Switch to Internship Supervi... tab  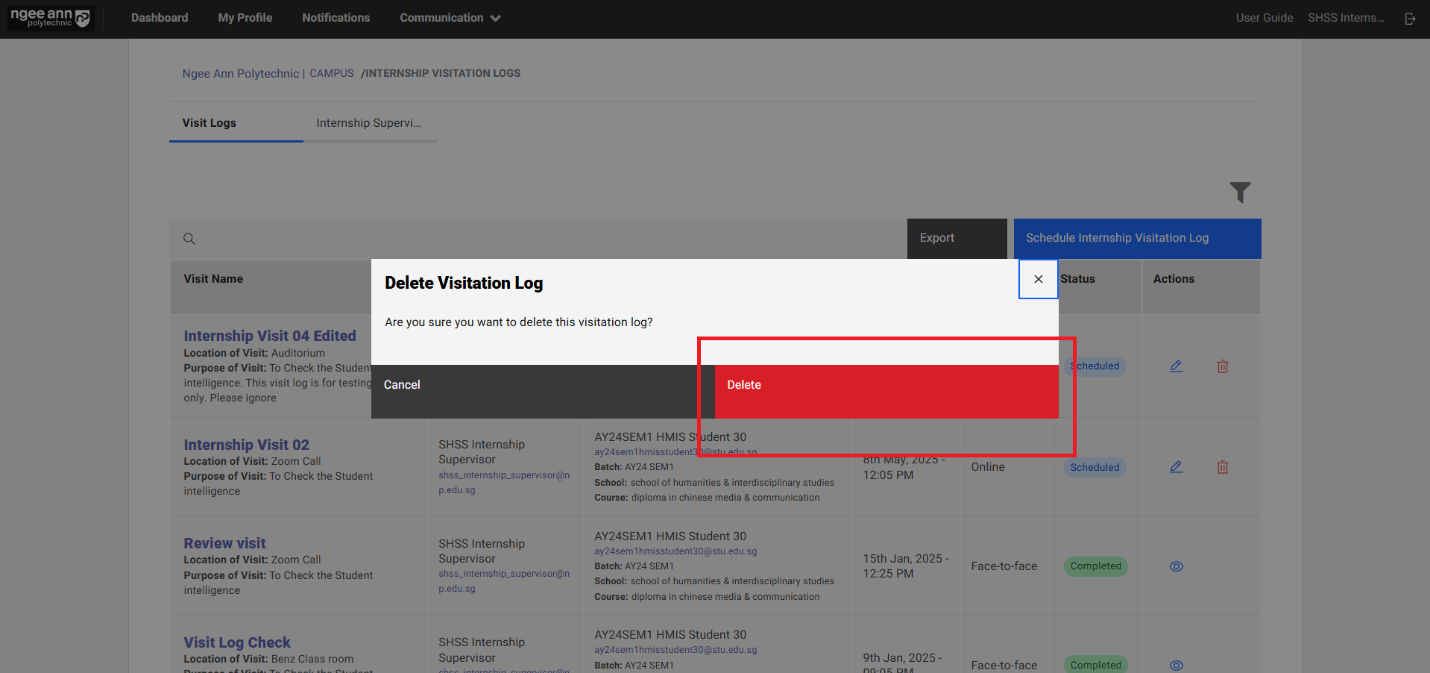click(369, 123)
